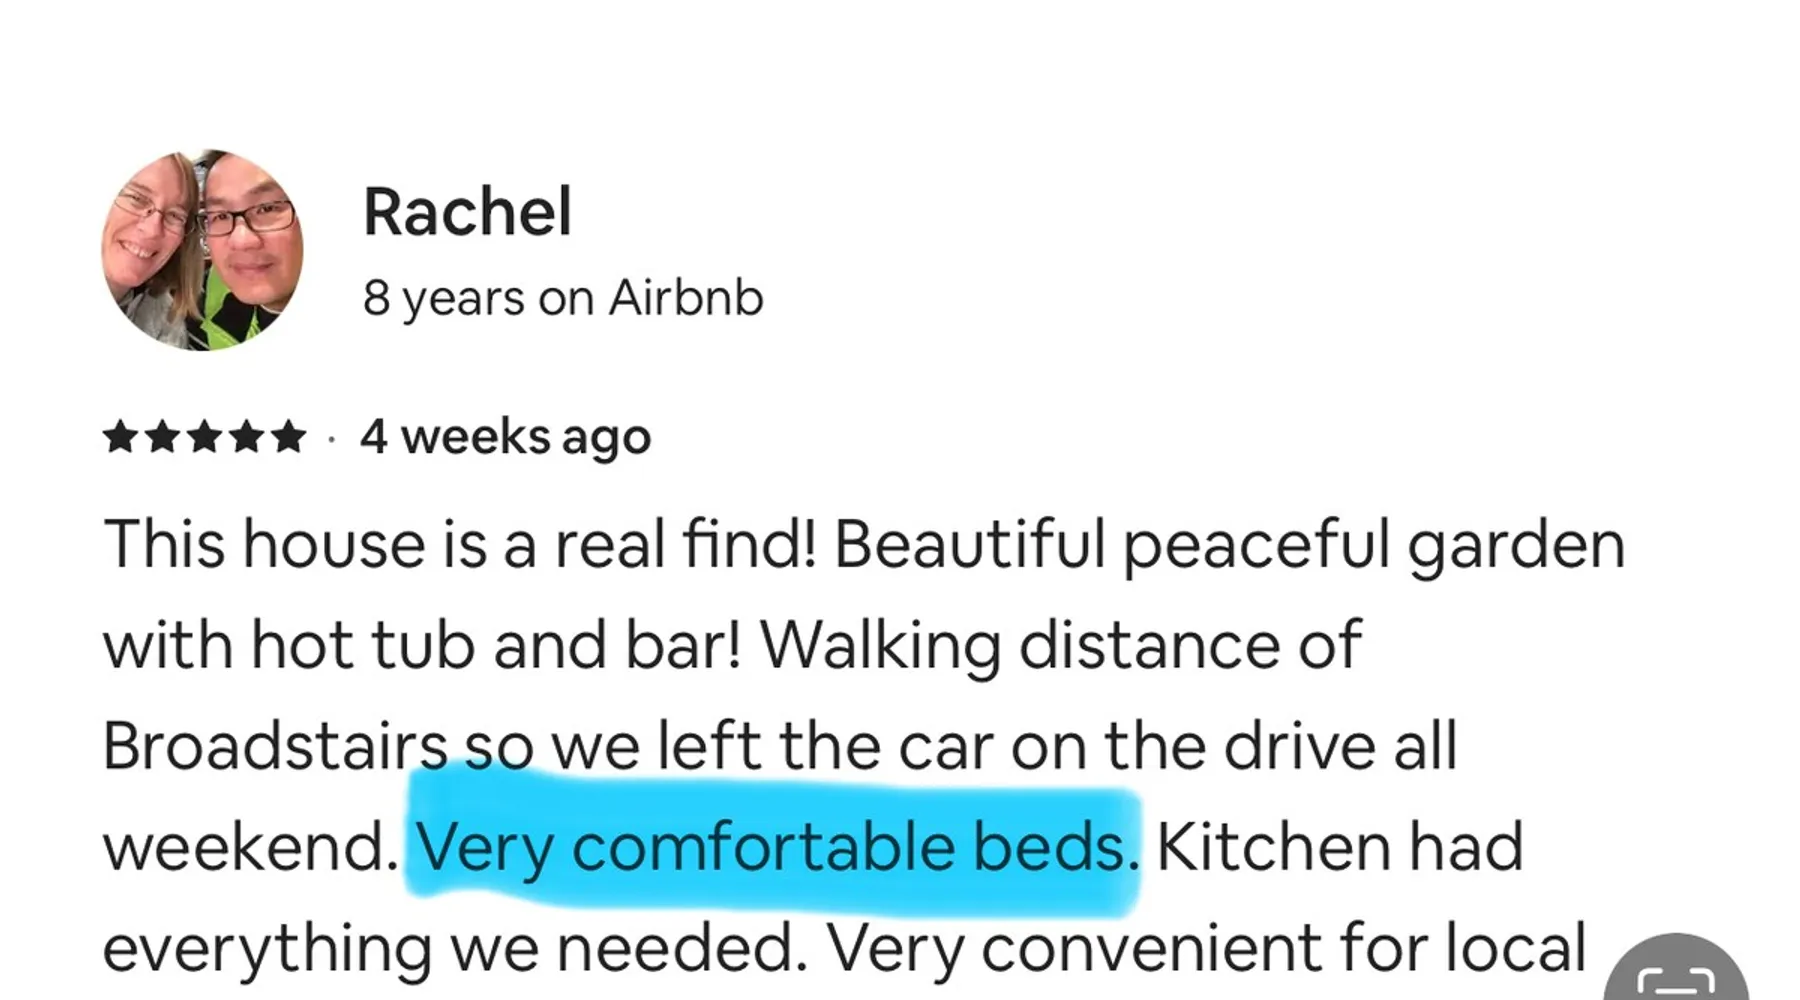
Task: Open the reviewer name Rachel
Action: pos(467,212)
